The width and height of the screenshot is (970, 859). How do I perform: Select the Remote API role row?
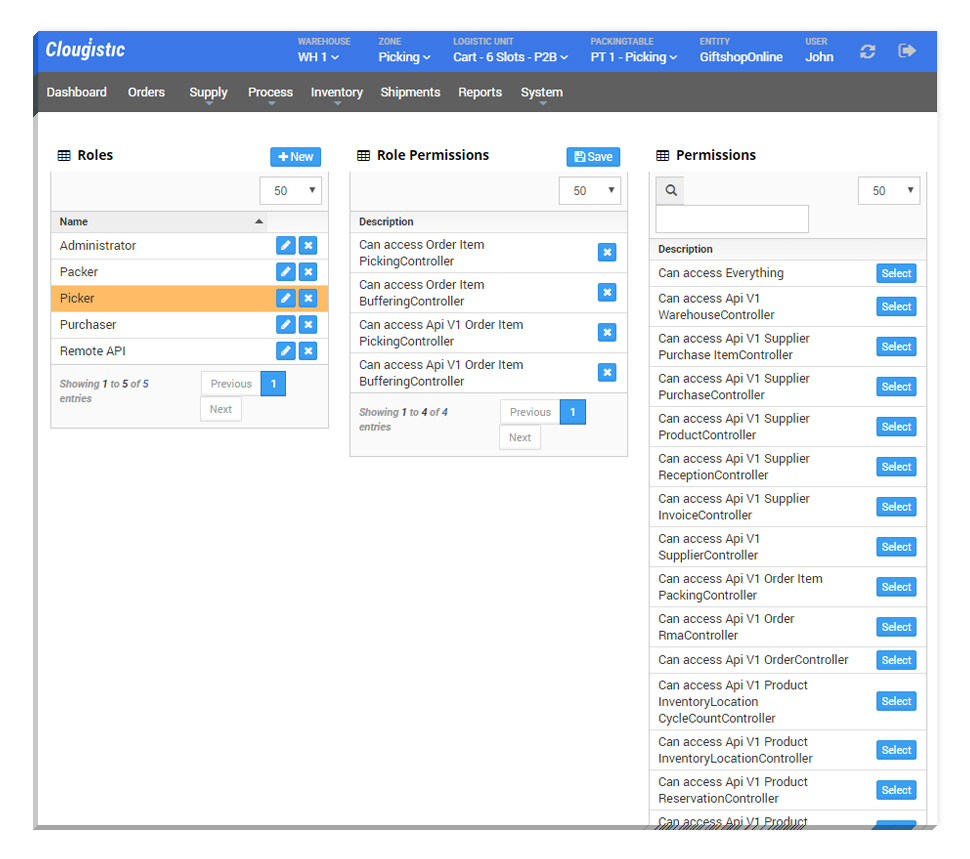point(189,351)
